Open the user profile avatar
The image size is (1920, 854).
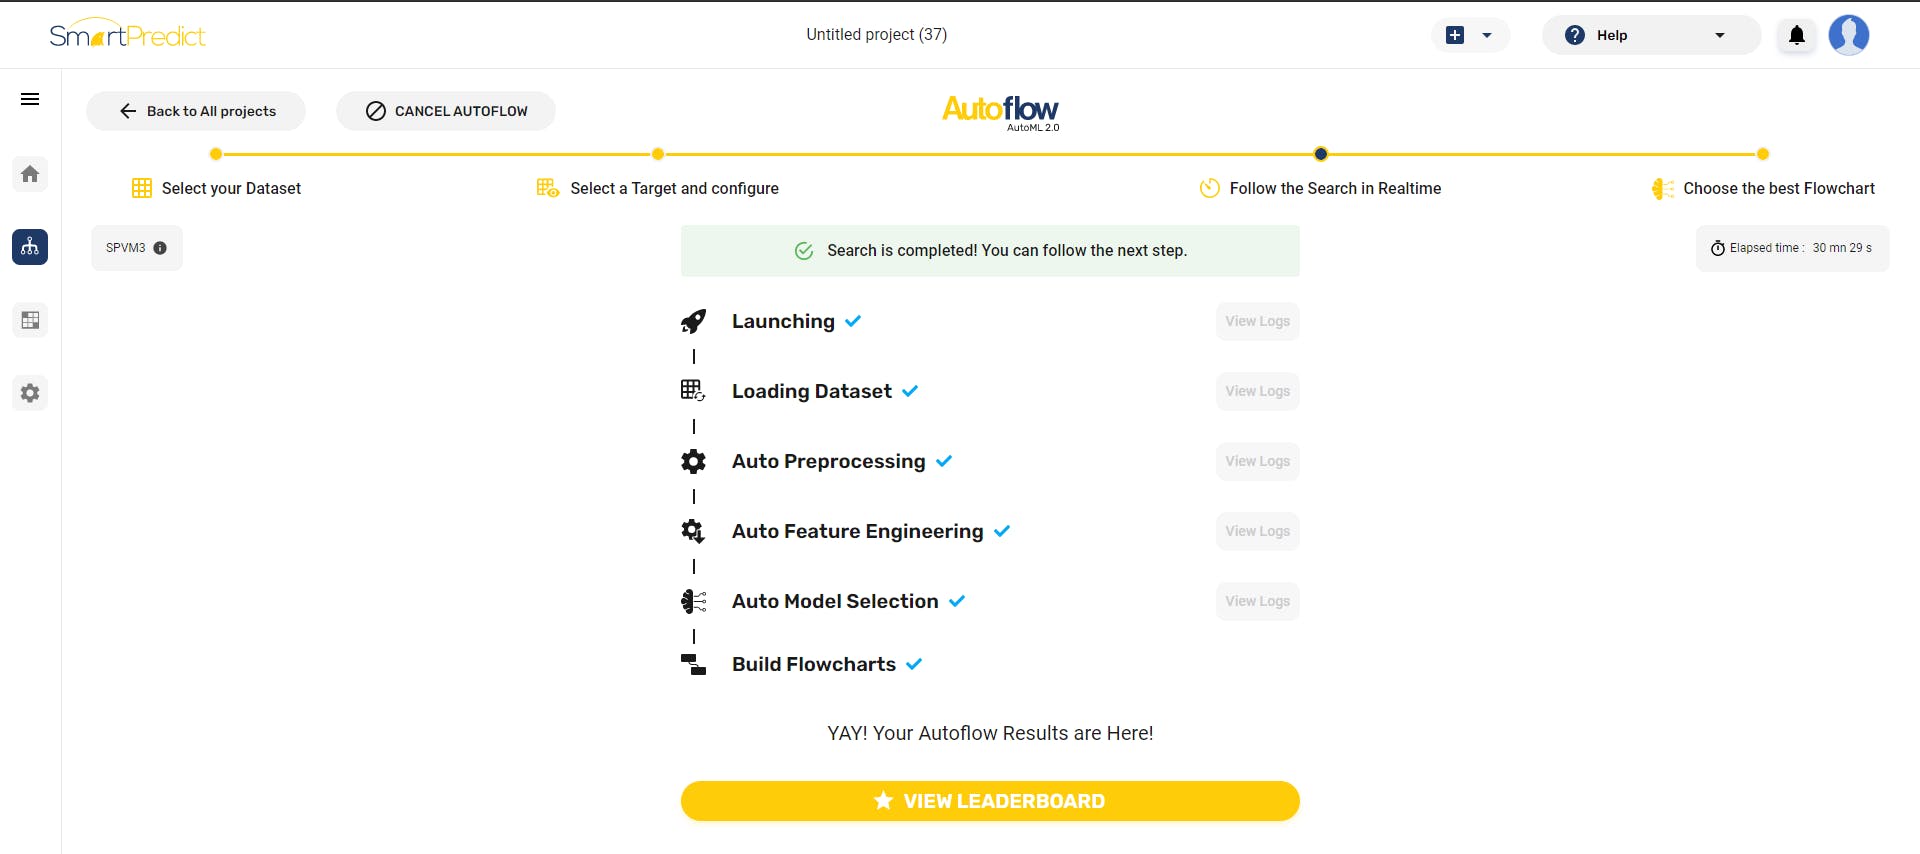(x=1849, y=35)
